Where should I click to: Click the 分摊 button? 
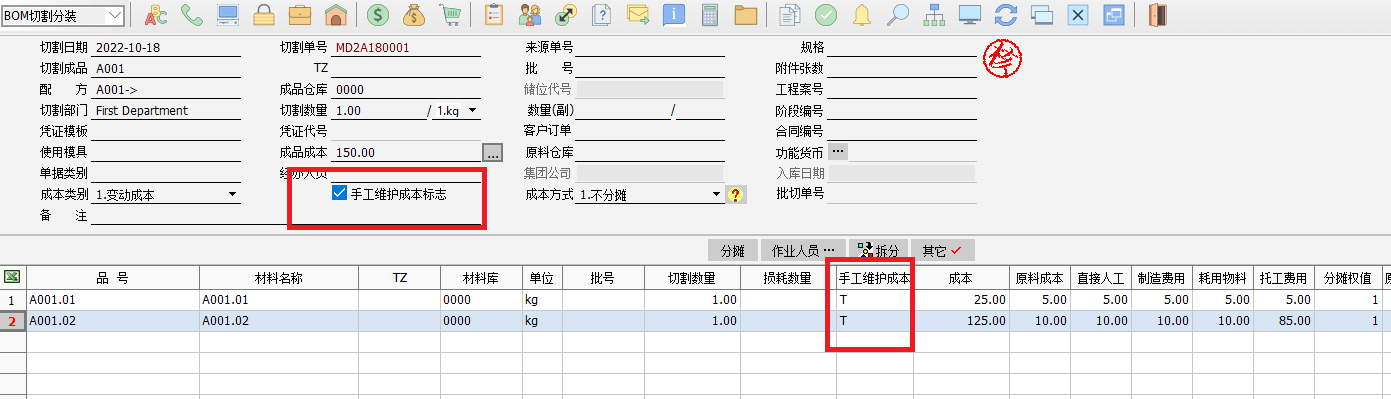[x=732, y=251]
